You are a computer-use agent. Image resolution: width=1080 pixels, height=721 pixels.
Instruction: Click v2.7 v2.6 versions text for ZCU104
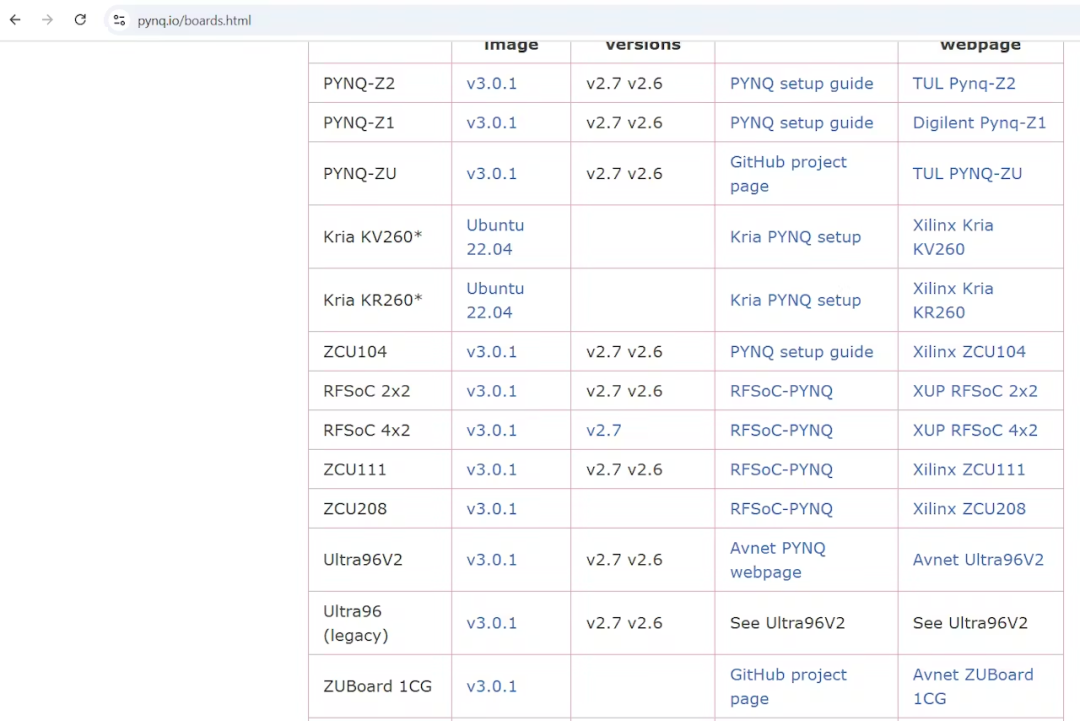point(624,352)
